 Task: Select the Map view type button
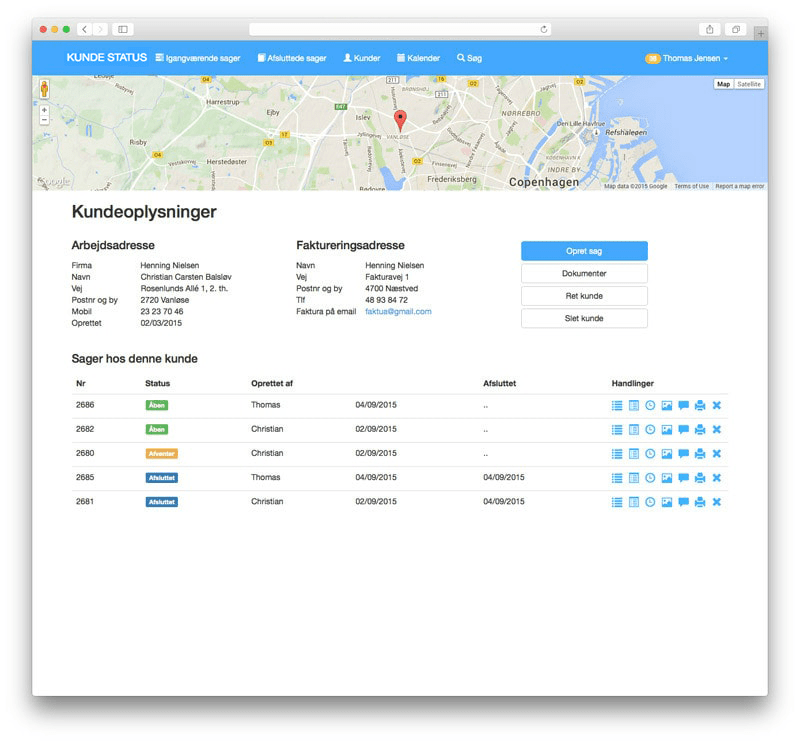pyautogui.click(x=723, y=84)
